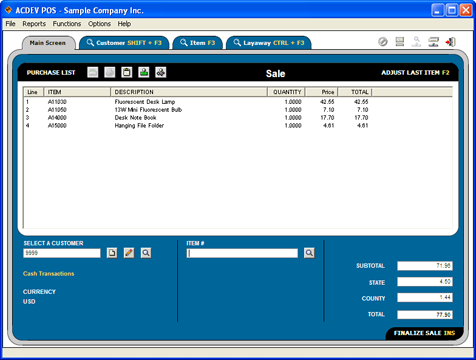
Task: Click the greyed document icon left of the clipboard
Action: pos(110,72)
